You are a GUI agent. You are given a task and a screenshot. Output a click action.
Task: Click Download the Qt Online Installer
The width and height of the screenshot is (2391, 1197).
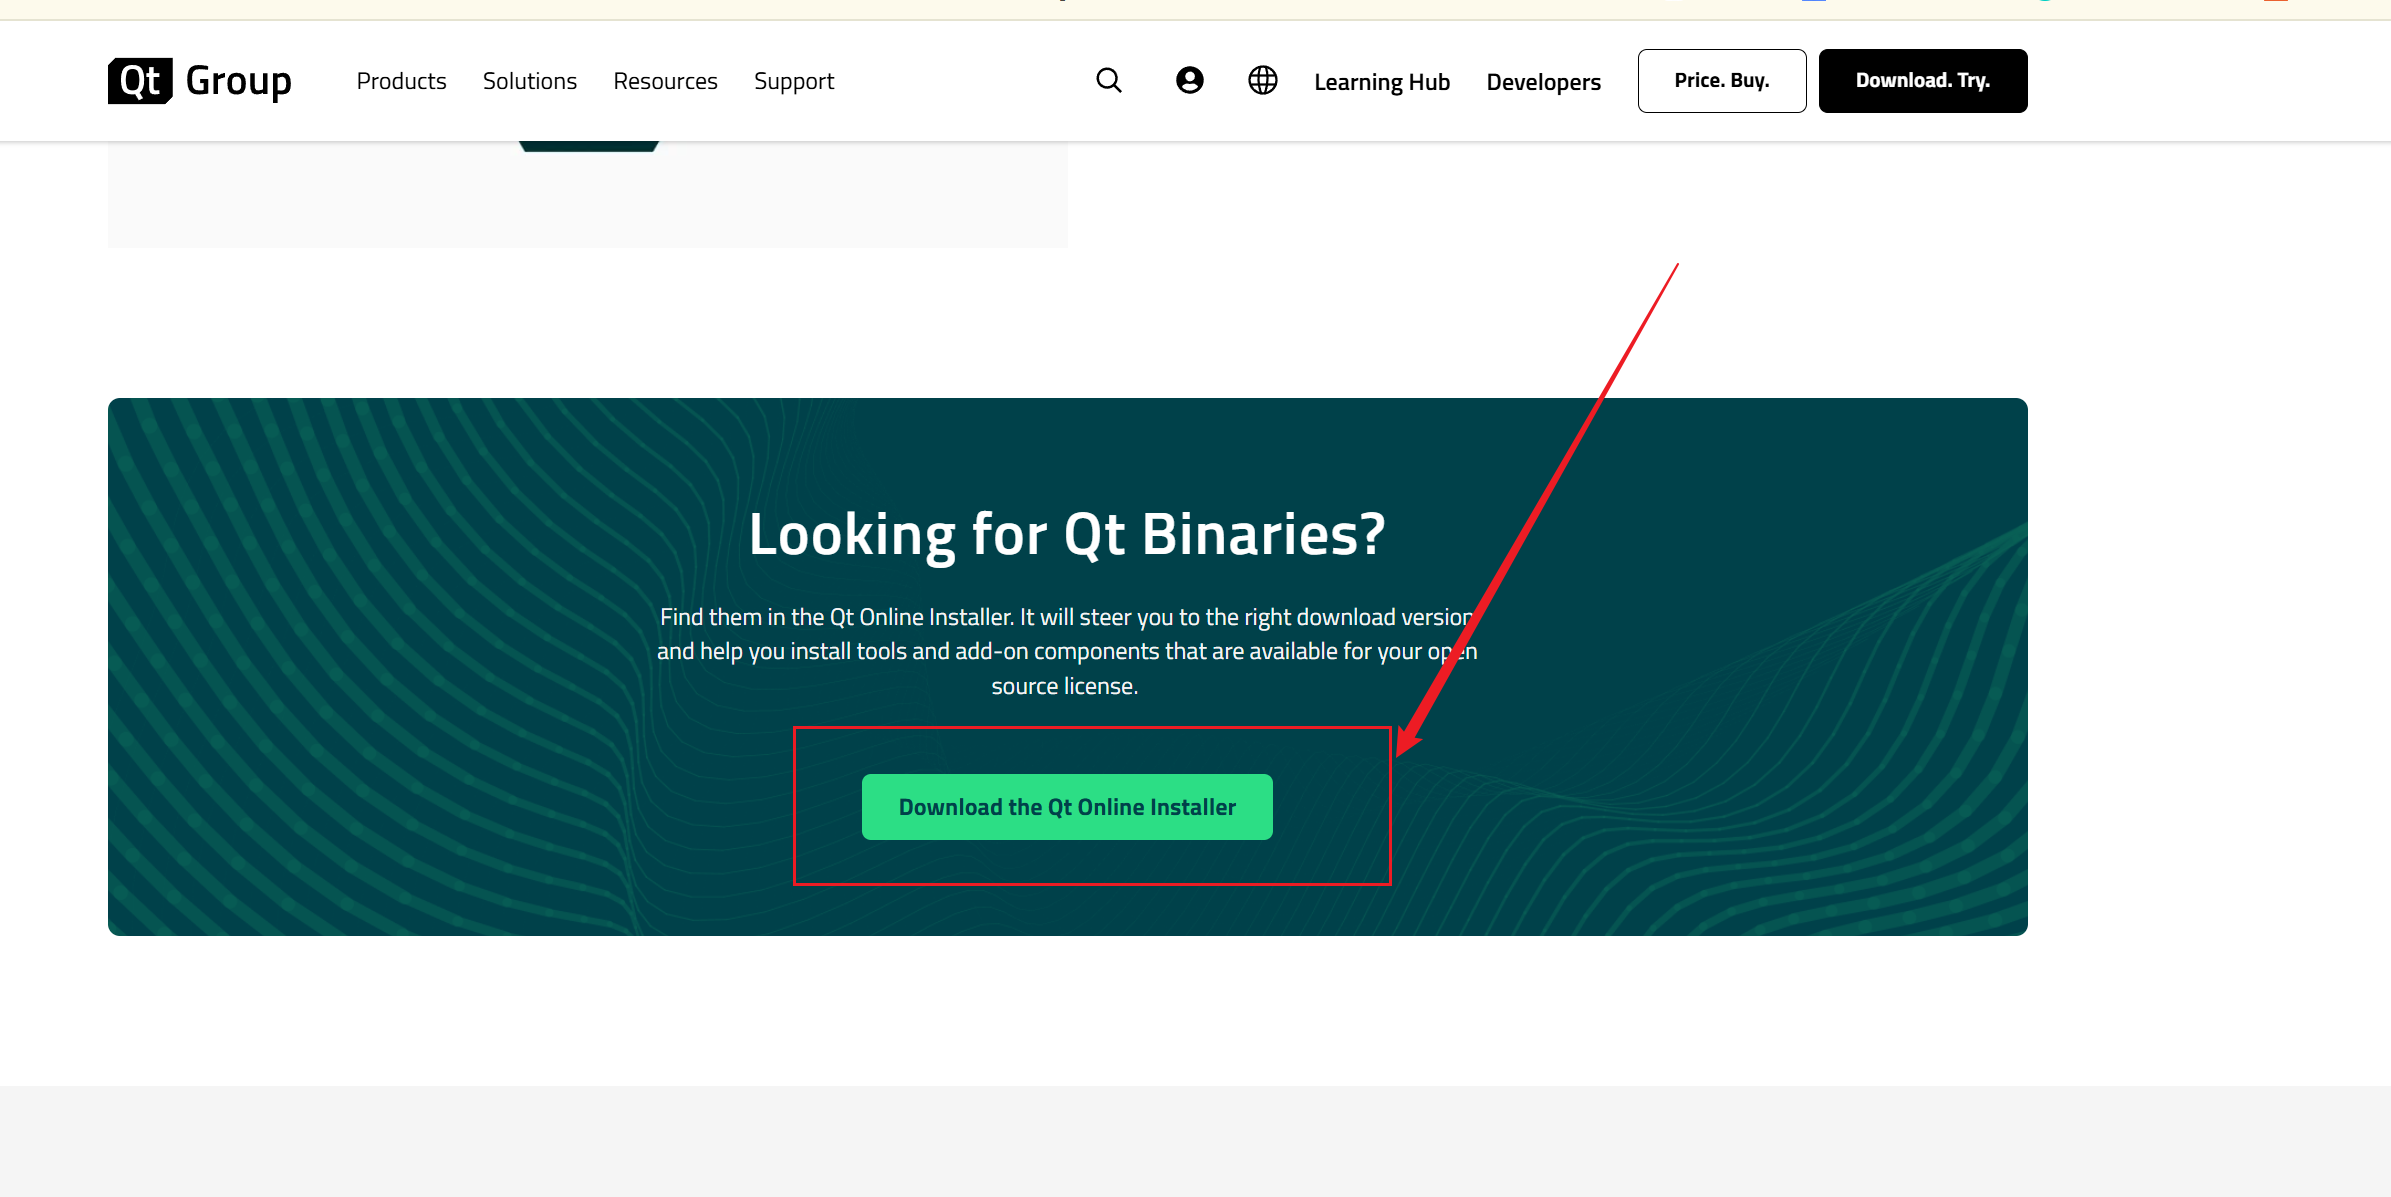[x=1067, y=806]
